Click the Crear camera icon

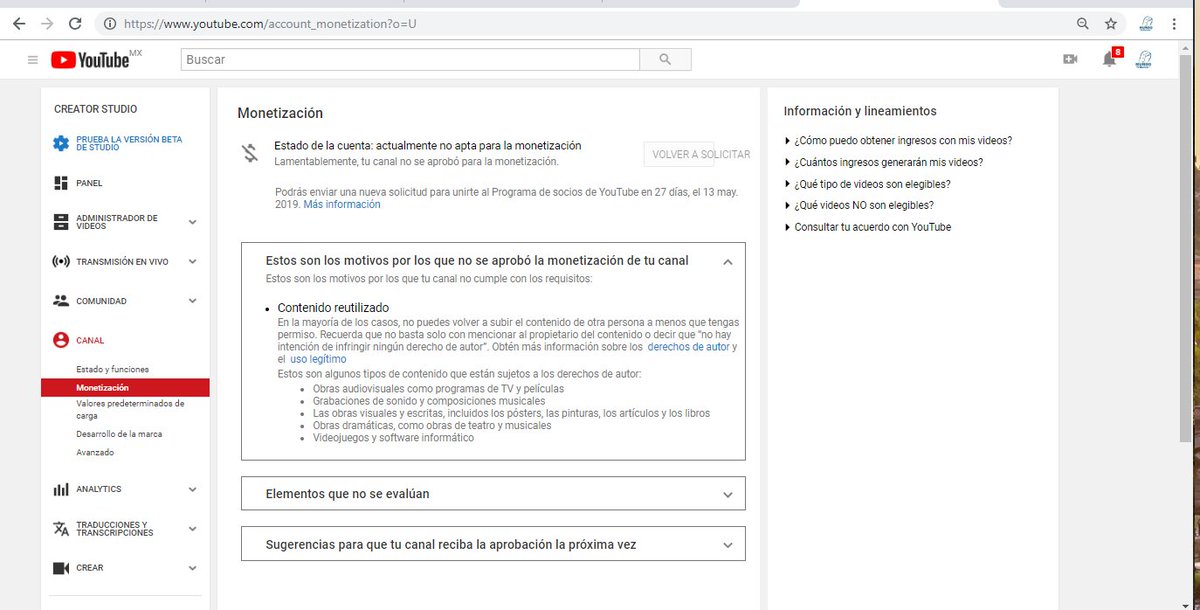pos(60,568)
